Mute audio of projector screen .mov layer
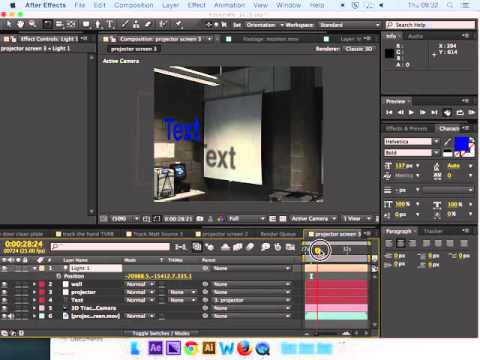The height and width of the screenshot is (360, 480). pos(11,316)
